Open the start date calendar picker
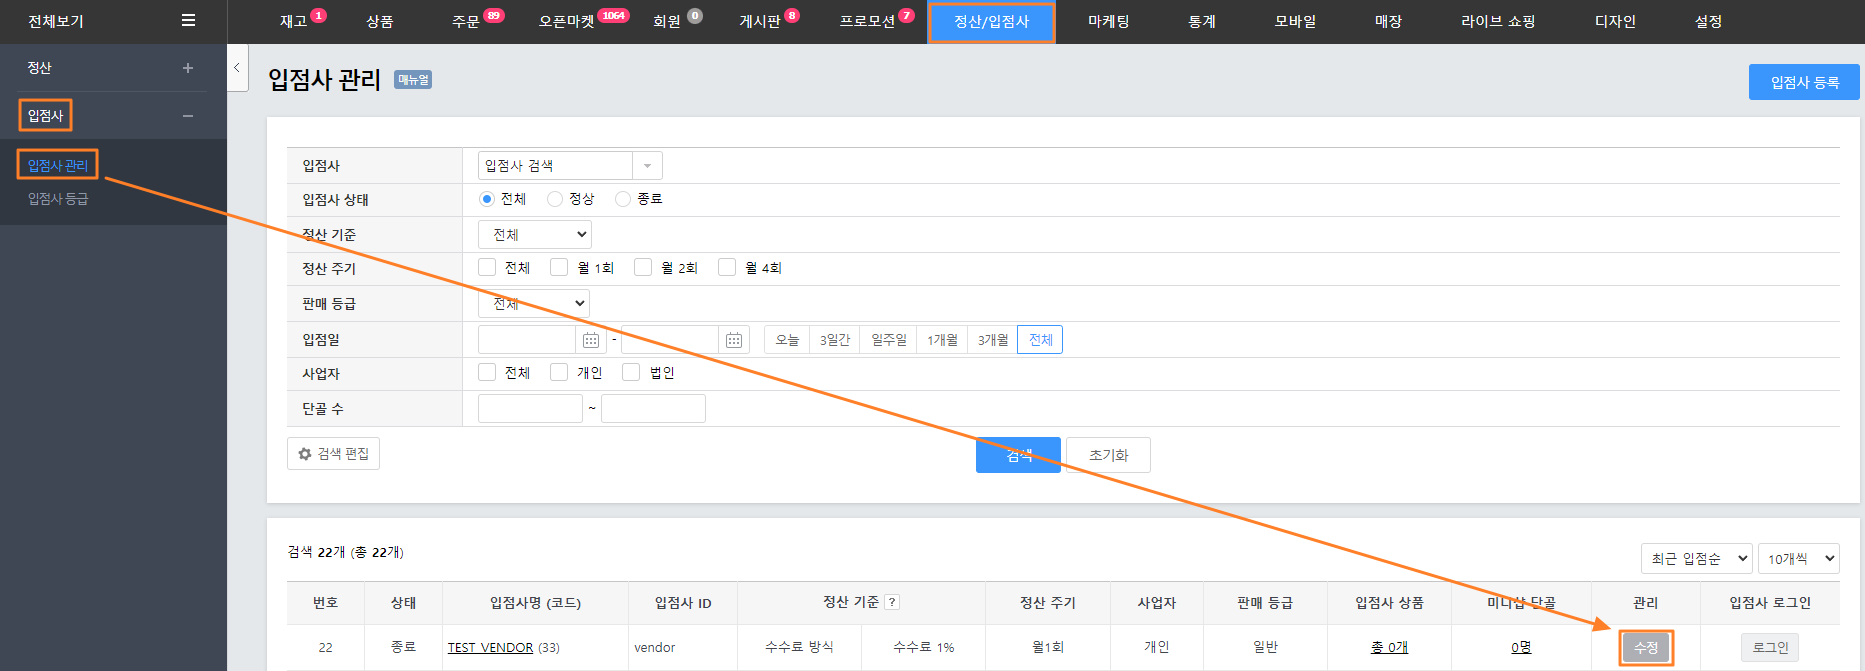This screenshot has height=671, width=1865. 591,340
